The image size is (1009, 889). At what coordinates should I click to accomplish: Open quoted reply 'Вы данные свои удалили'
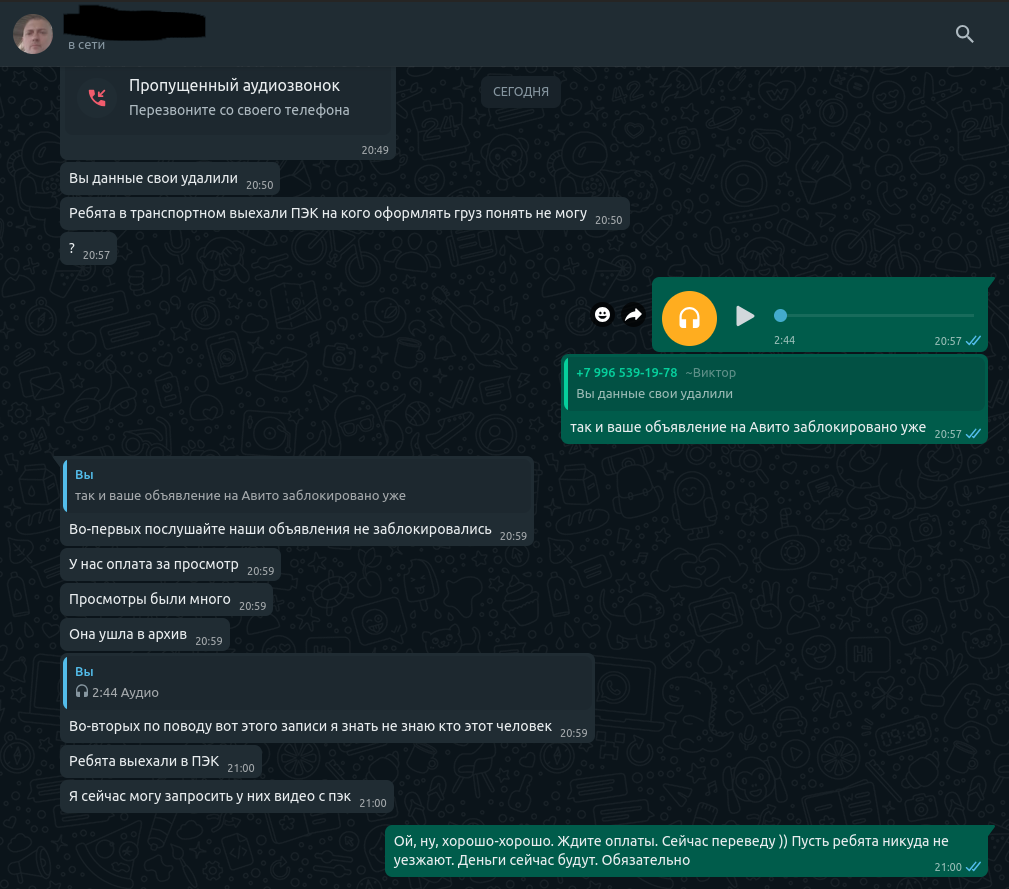click(x=775, y=383)
